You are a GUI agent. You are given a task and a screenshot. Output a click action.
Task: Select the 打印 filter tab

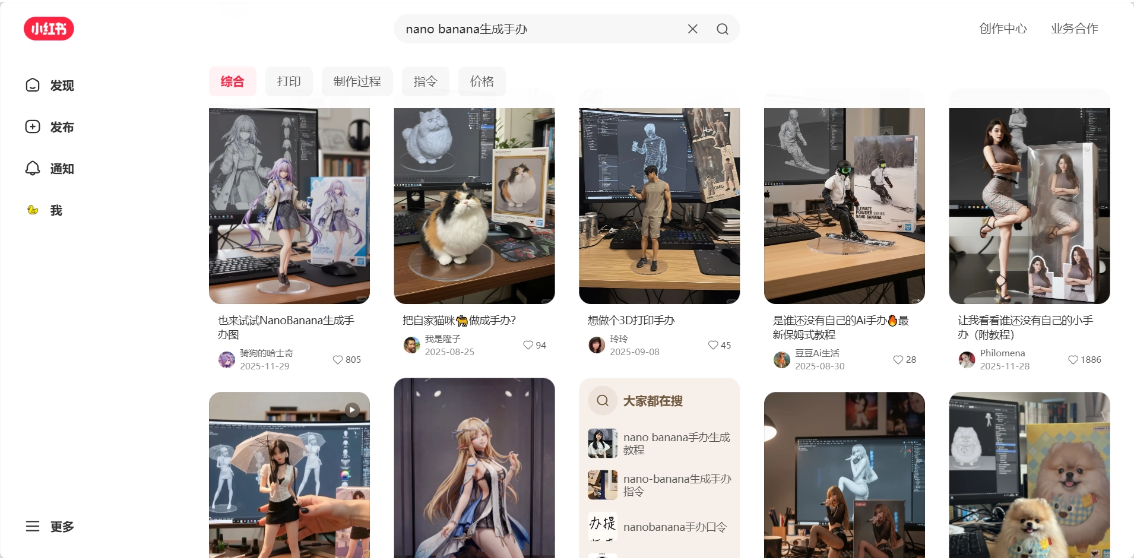[289, 82]
